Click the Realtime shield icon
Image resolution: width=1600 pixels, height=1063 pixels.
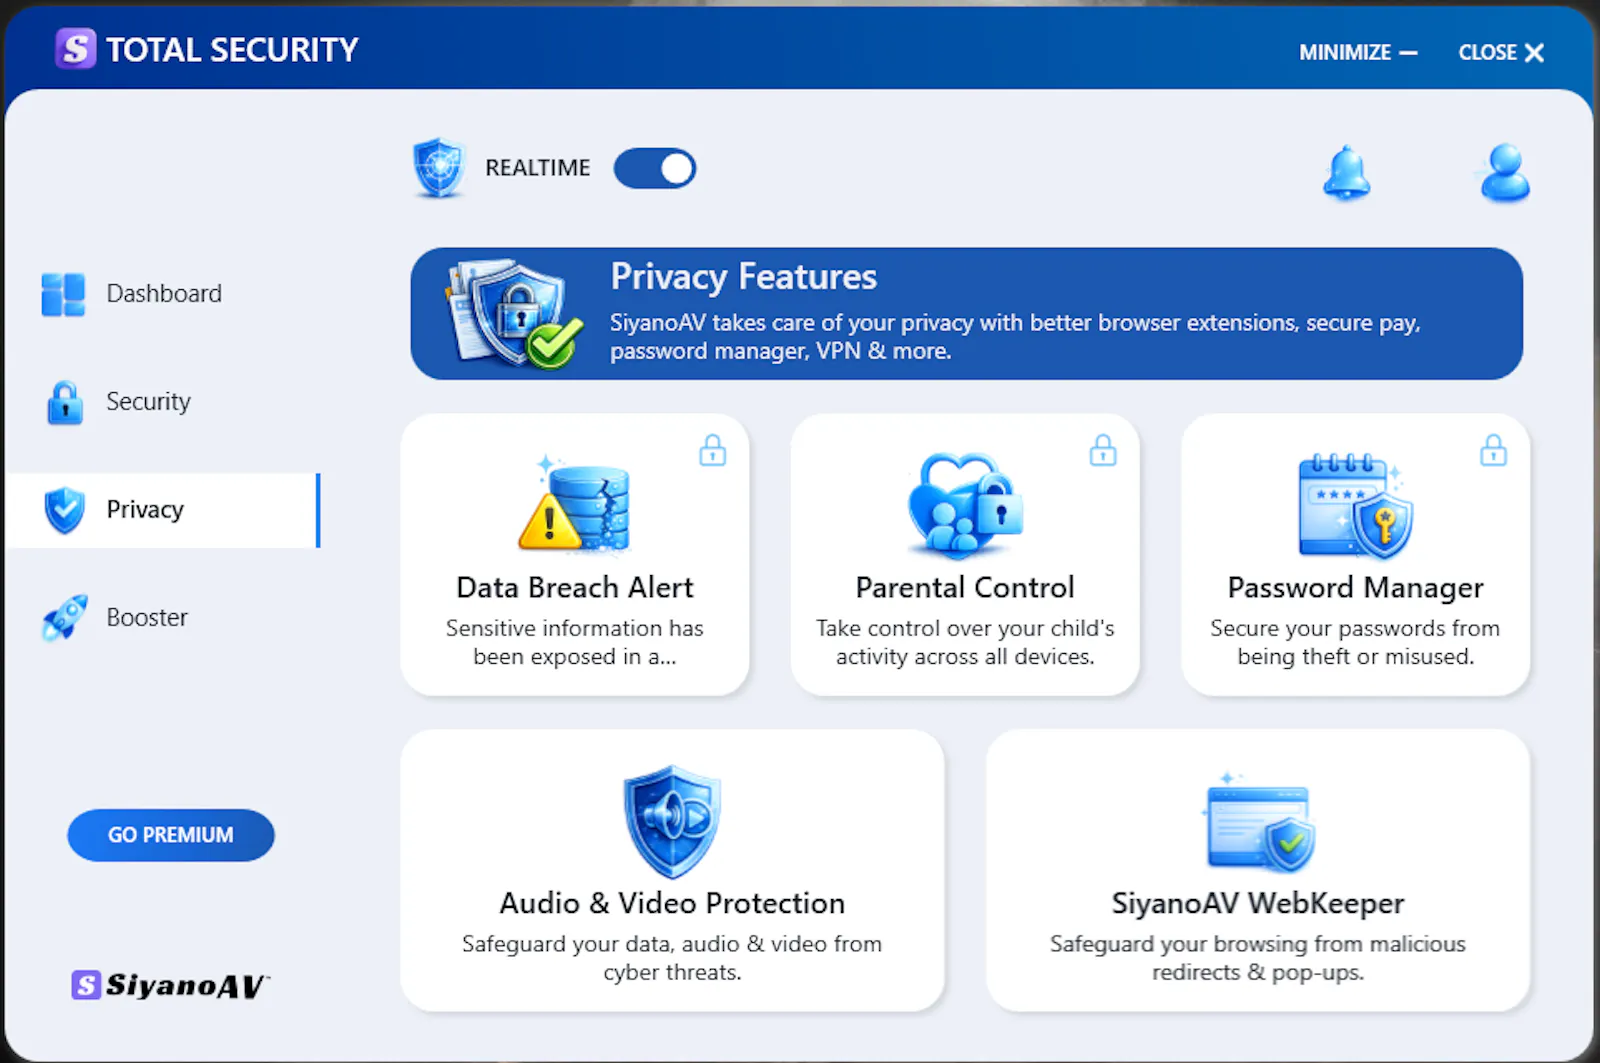[438, 168]
